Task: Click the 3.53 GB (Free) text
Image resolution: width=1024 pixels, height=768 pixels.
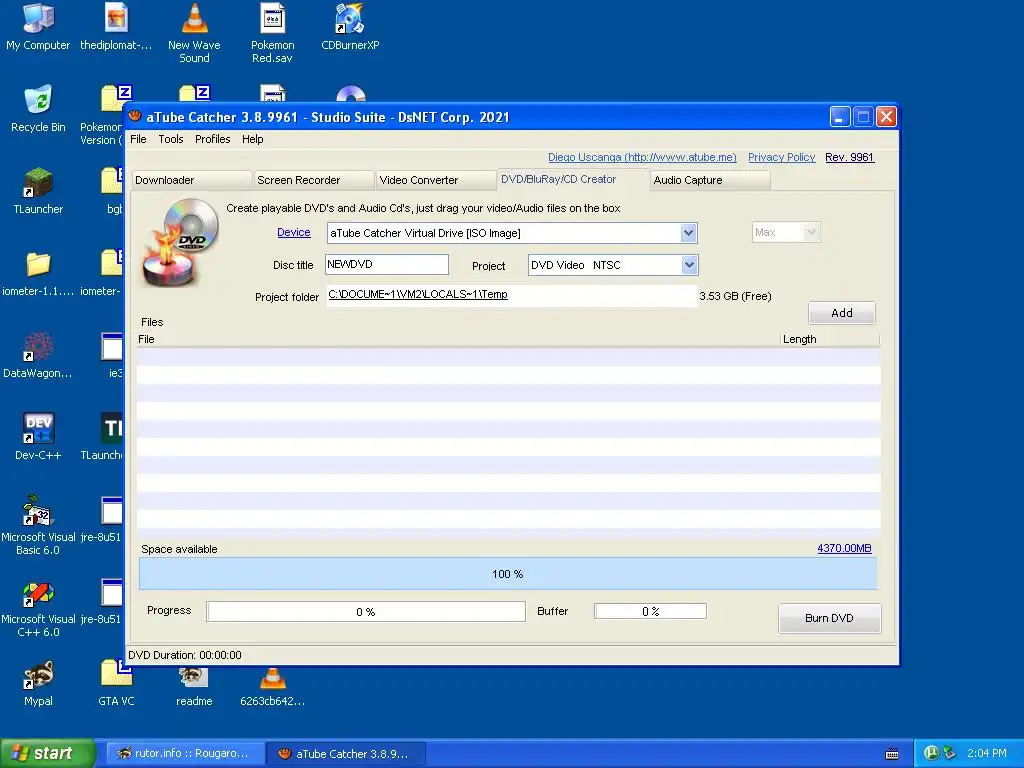Action: click(x=735, y=296)
